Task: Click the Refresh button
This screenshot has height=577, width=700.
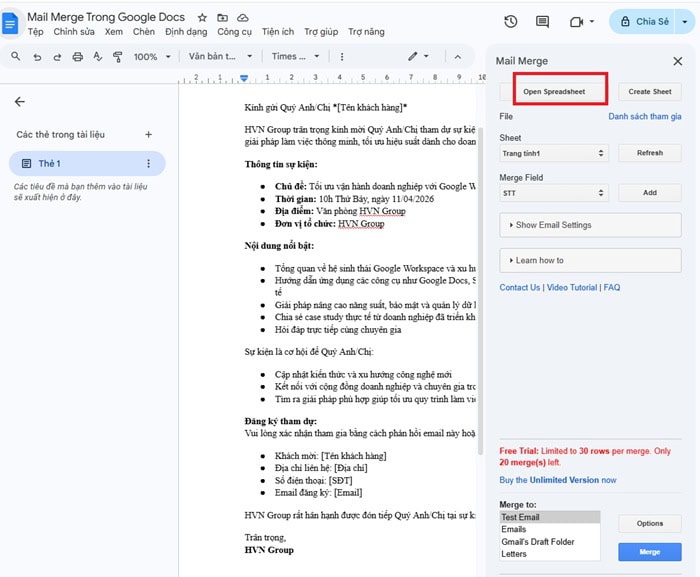Action: coord(650,153)
